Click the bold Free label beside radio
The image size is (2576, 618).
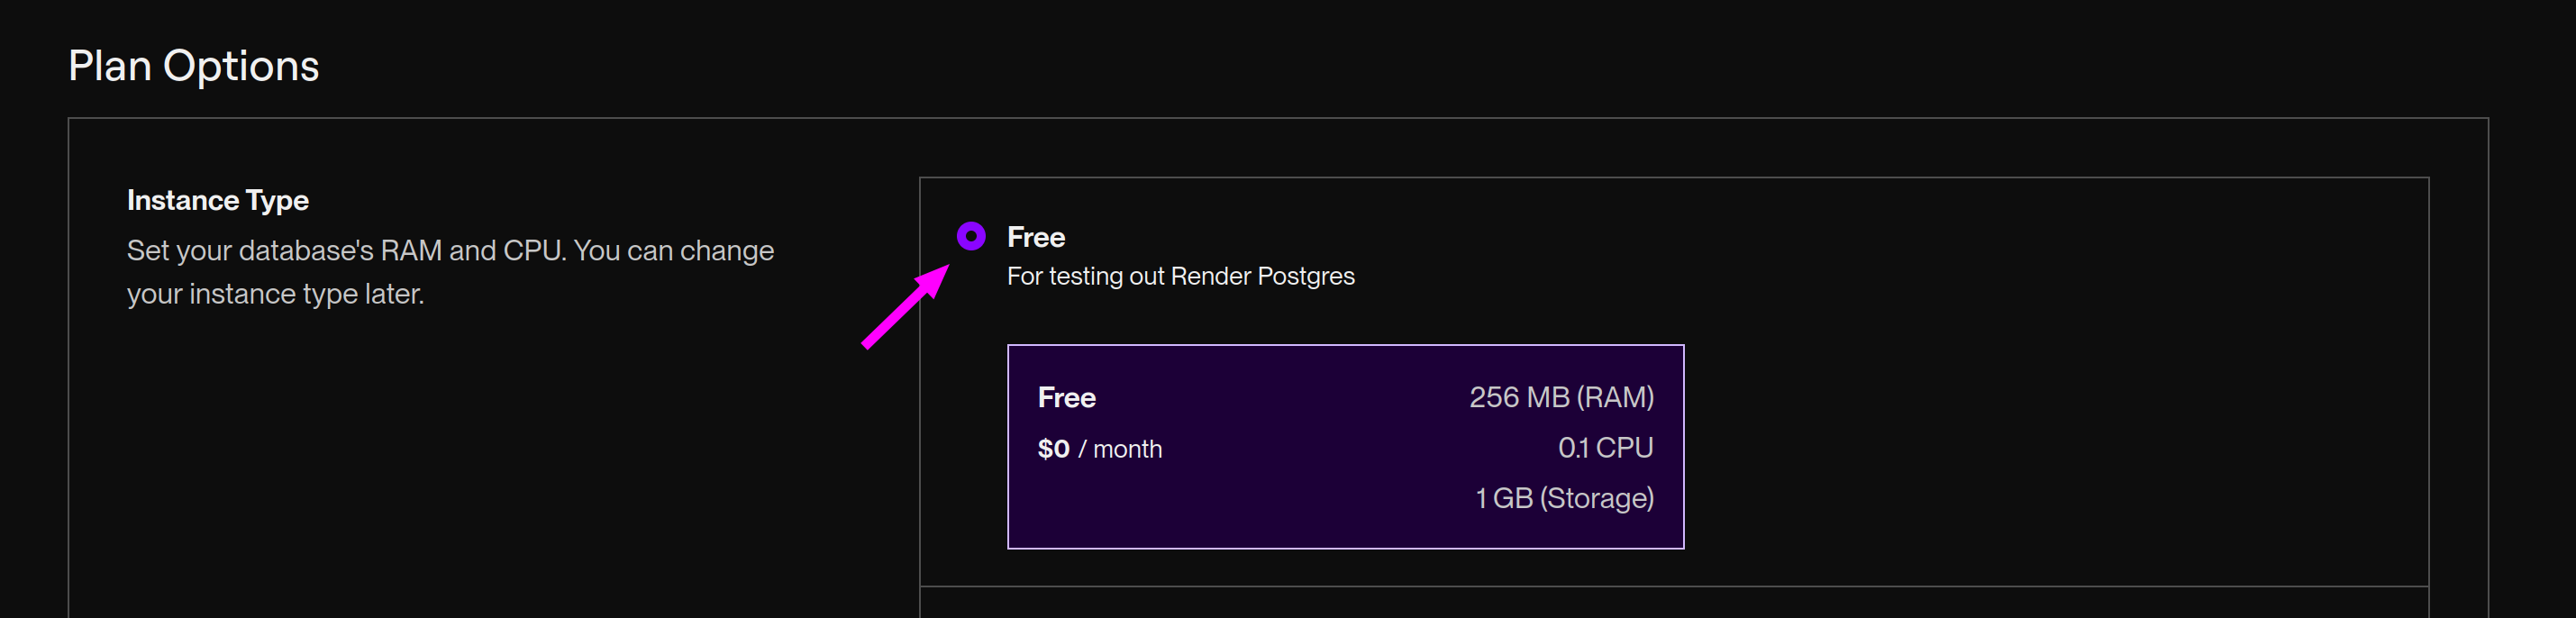[x=1036, y=237]
